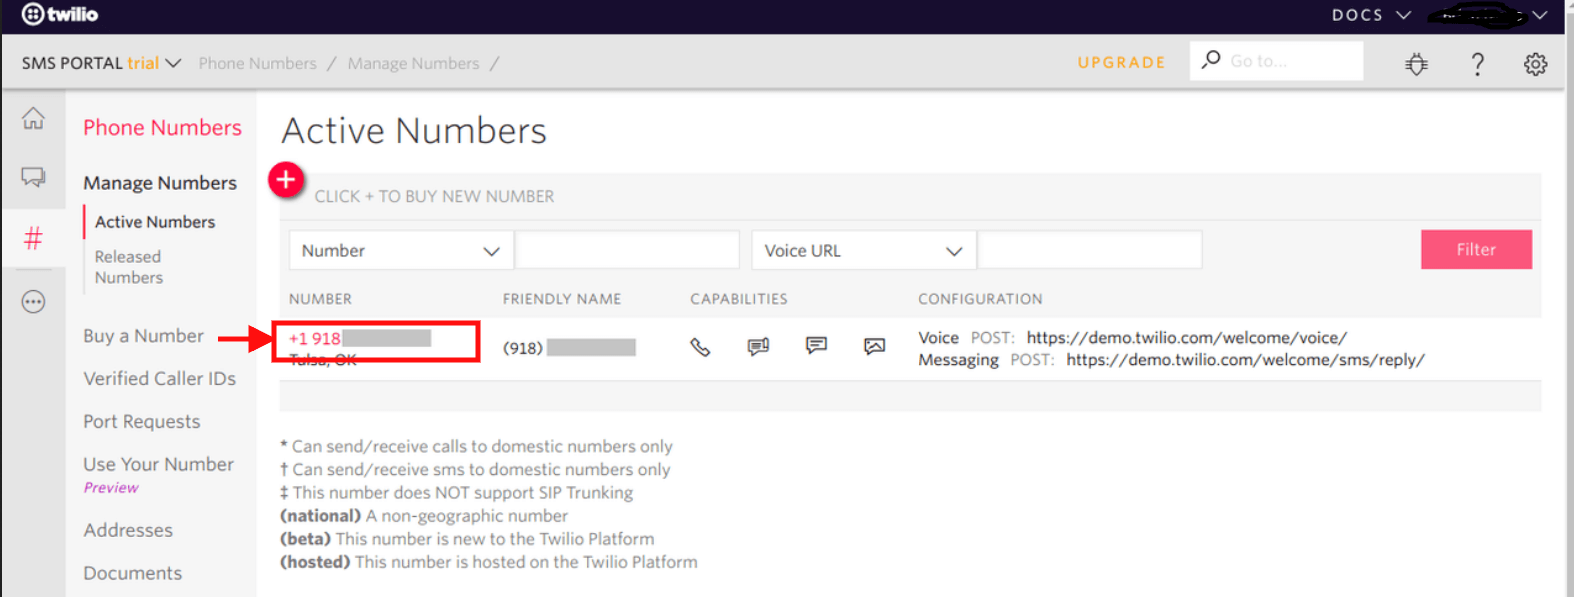Open the SMS PORTAL project switcher

101,63
